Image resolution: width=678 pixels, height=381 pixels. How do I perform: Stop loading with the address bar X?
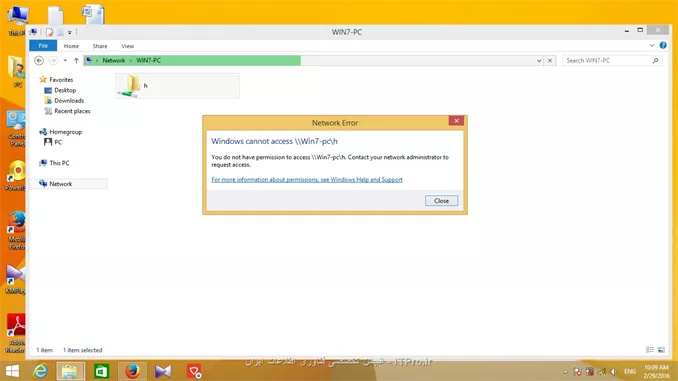point(550,61)
